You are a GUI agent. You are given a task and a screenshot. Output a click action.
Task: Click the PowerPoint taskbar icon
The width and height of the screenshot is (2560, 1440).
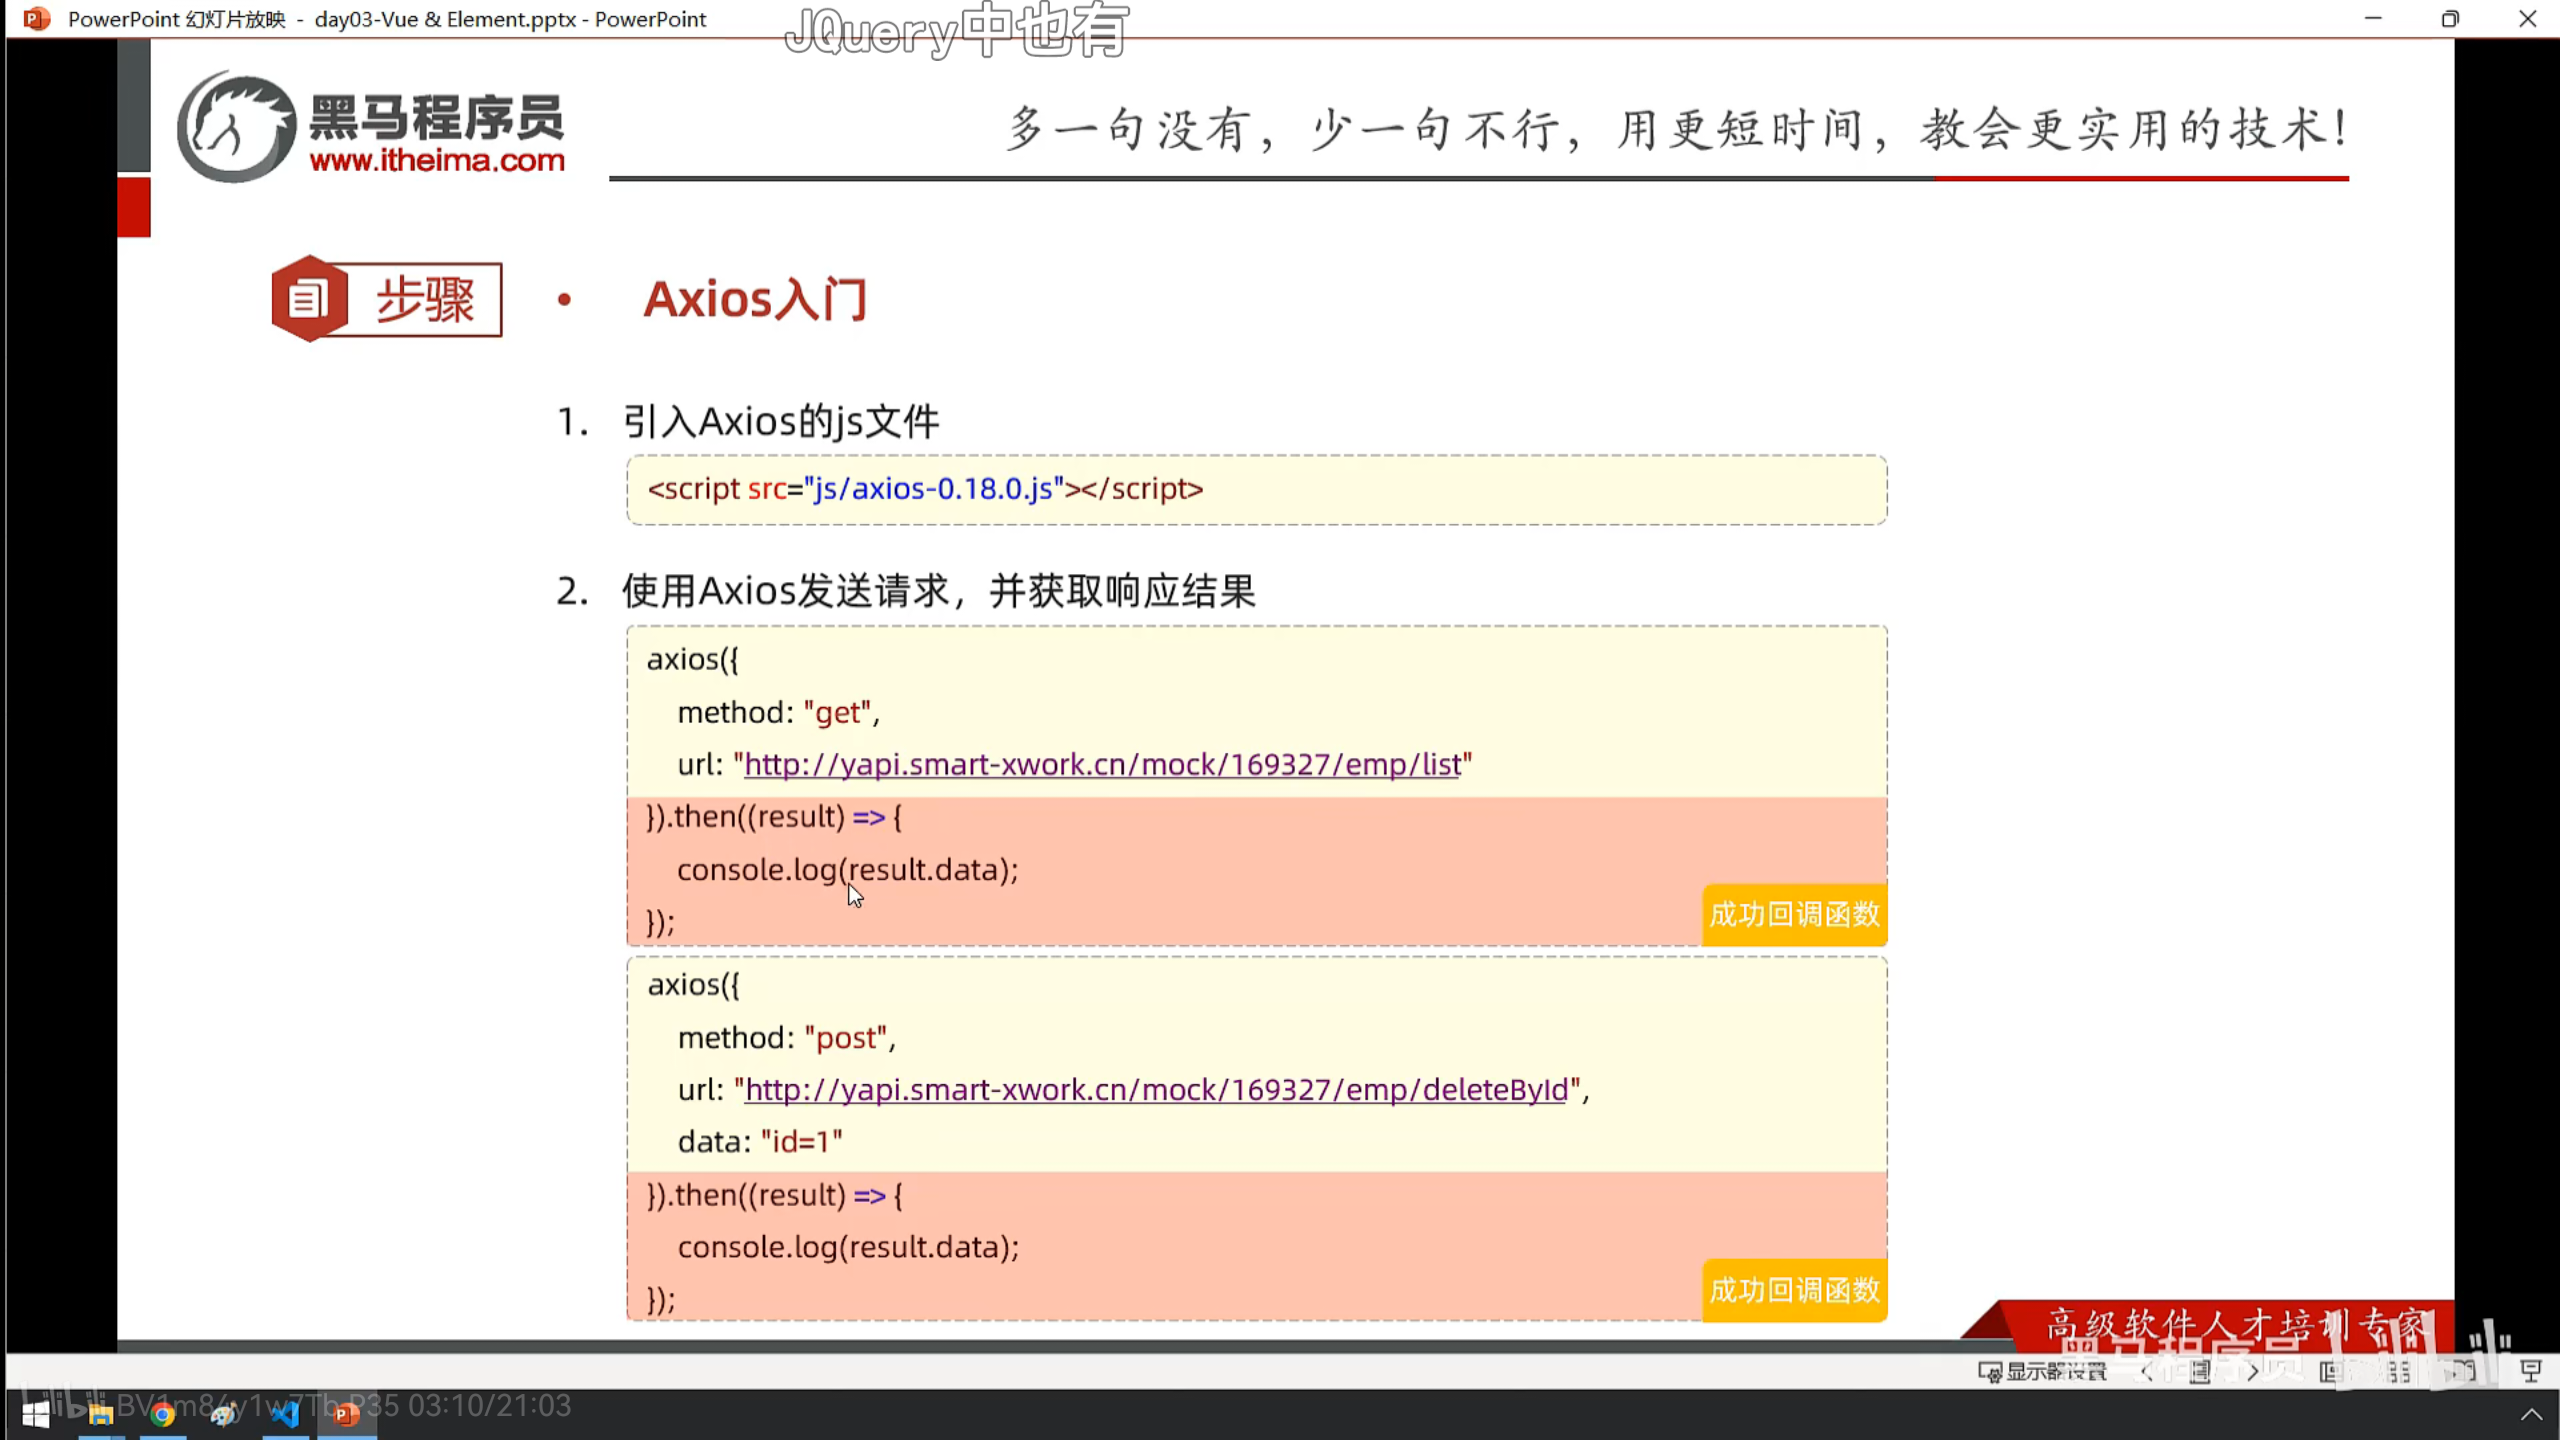pyautogui.click(x=347, y=1414)
